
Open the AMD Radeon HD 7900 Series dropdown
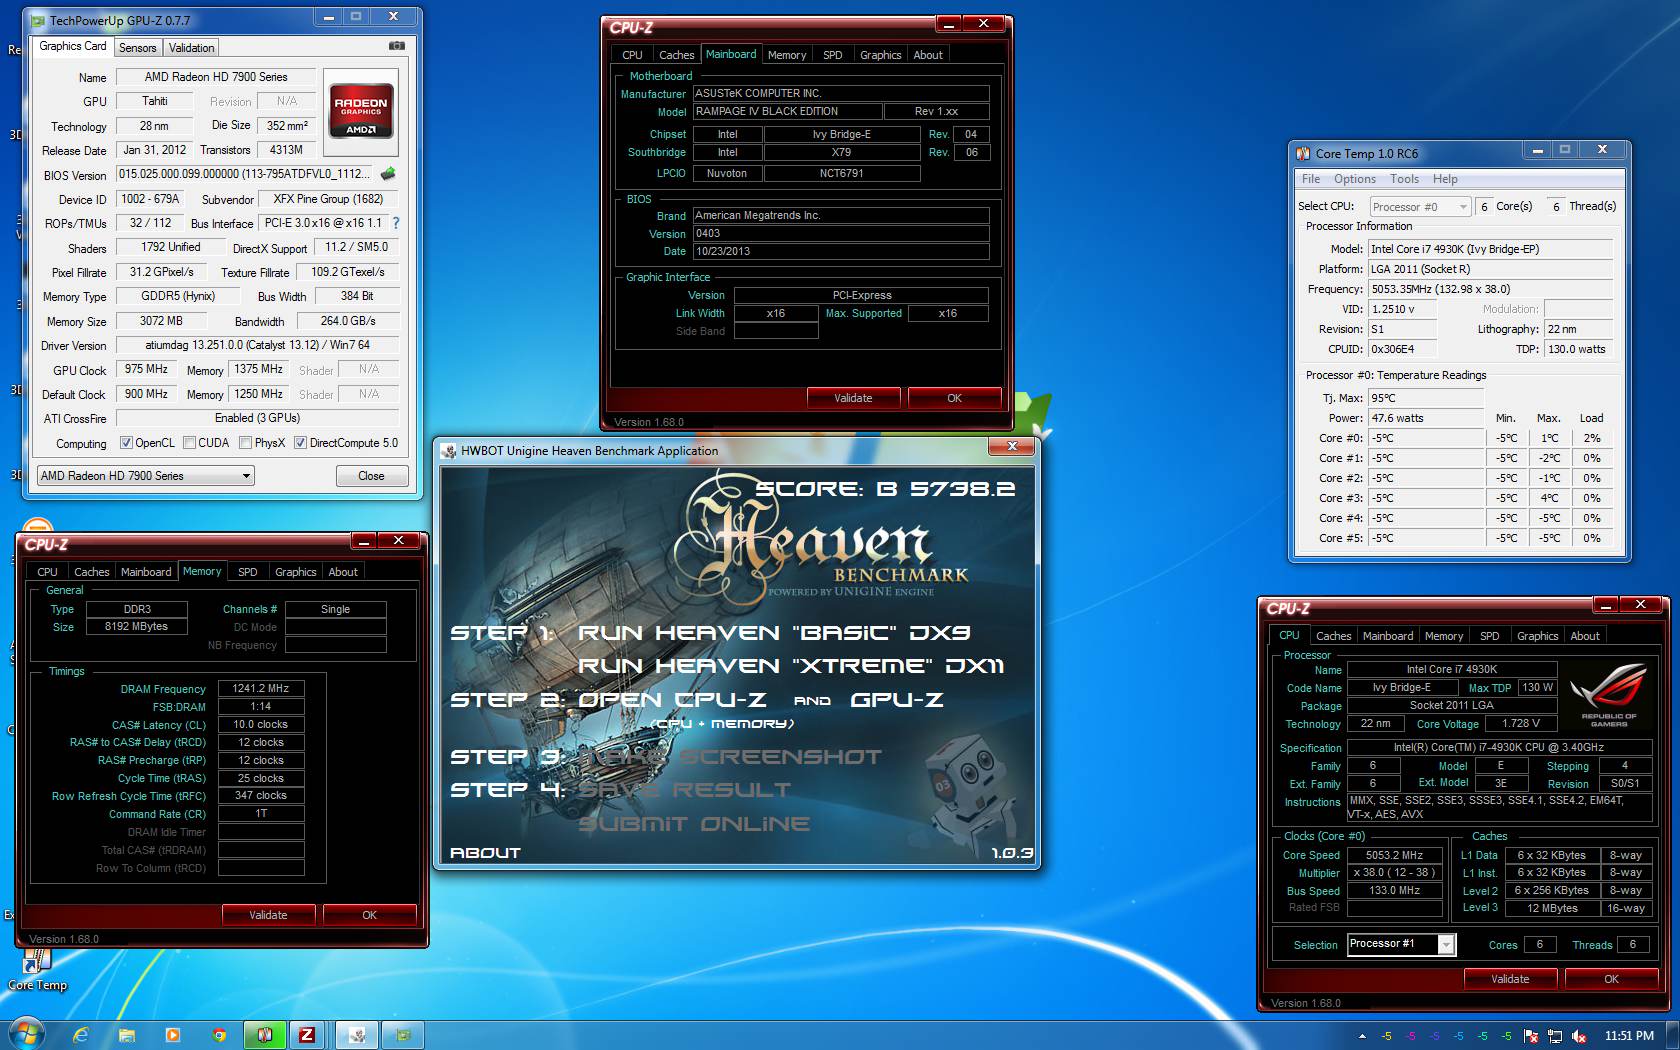[145, 476]
